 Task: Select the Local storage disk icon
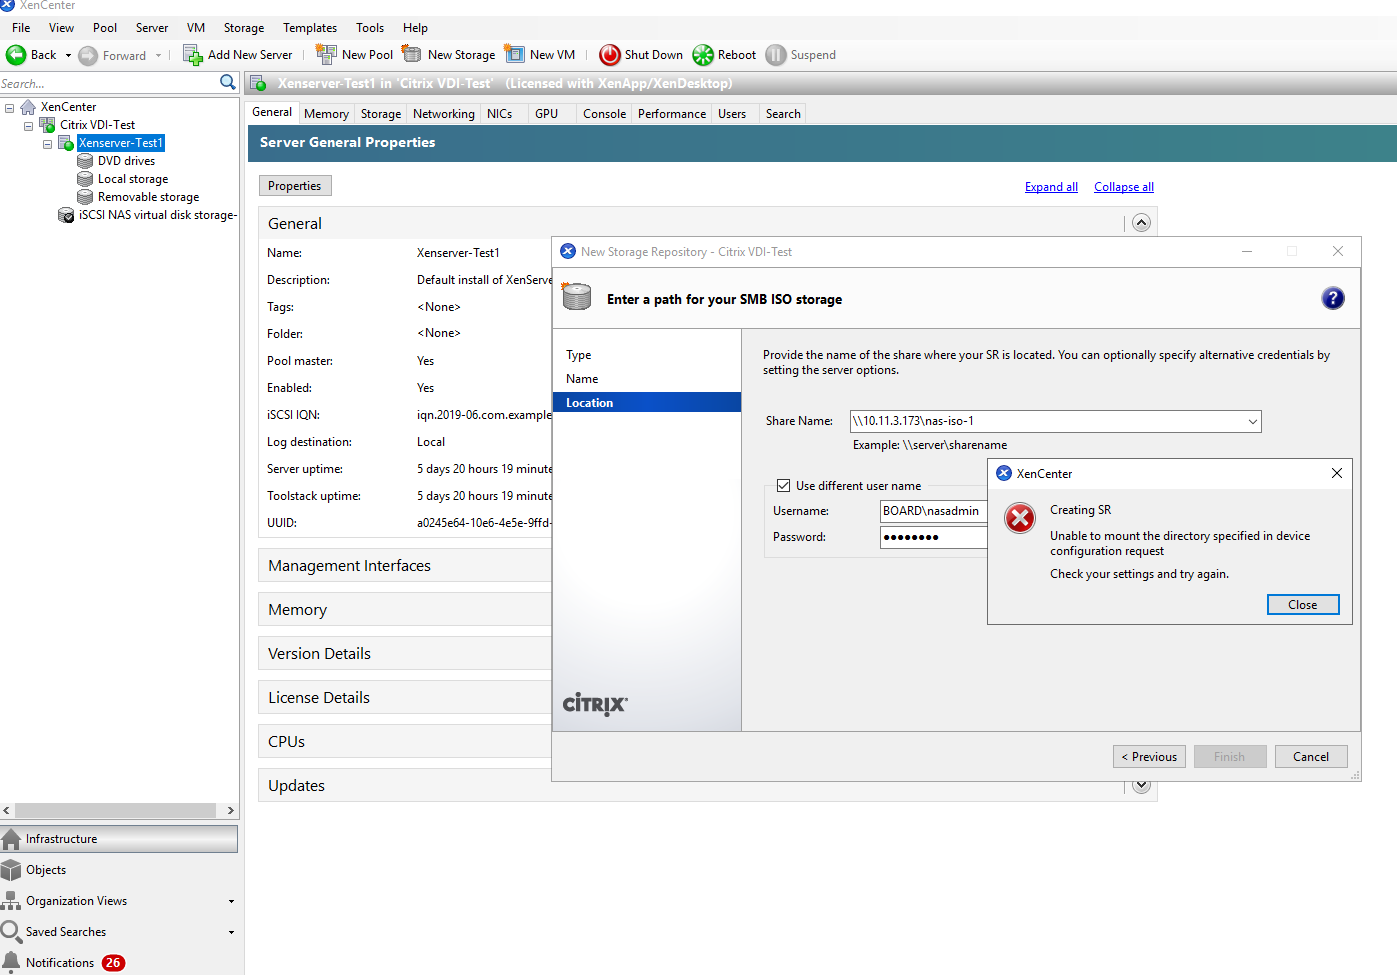(85, 179)
